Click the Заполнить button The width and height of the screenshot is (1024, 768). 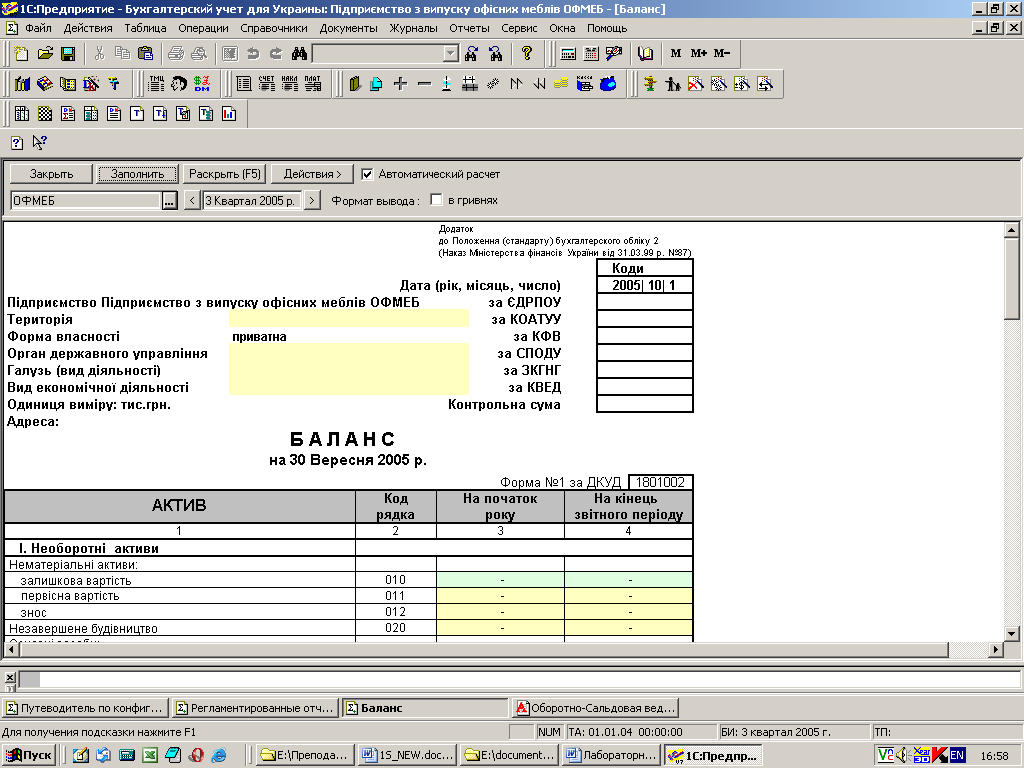137,174
